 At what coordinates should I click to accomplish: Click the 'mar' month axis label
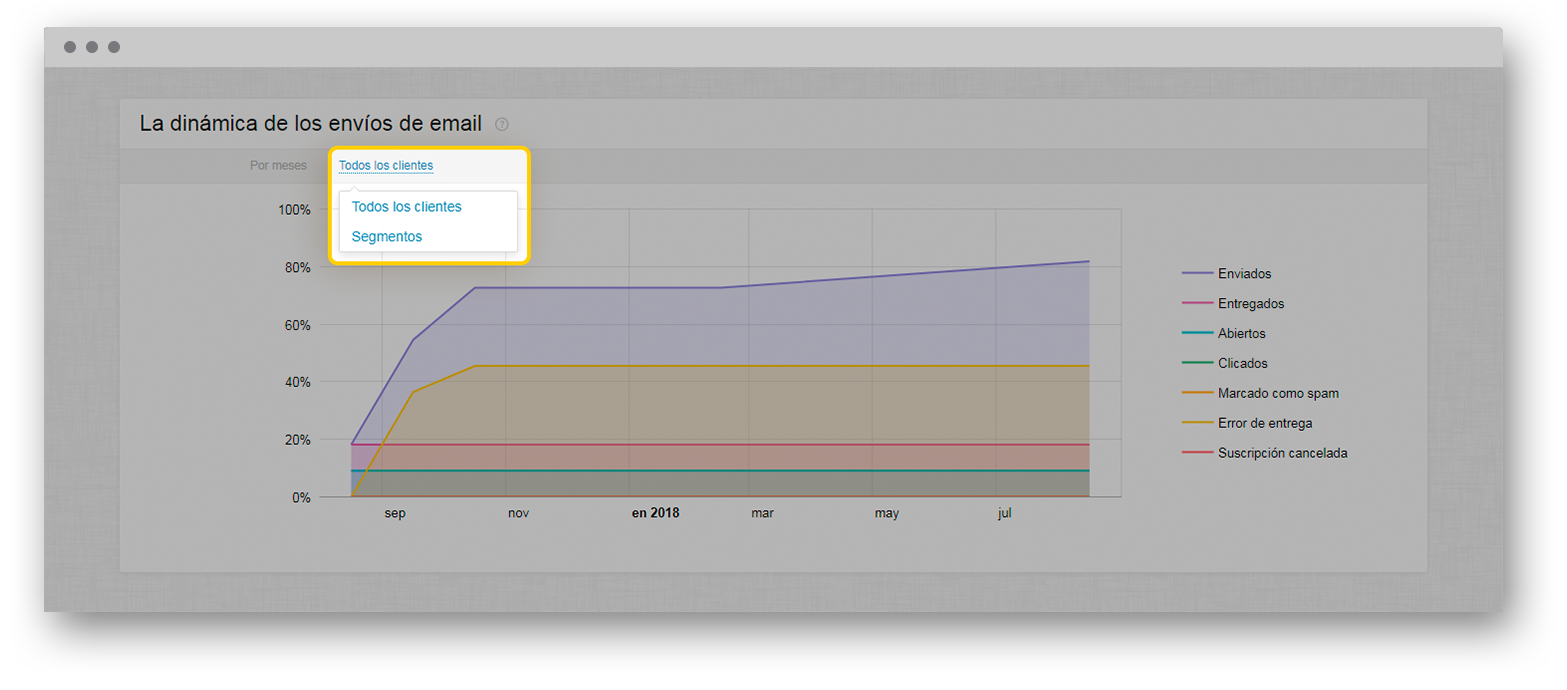[x=763, y=514]
